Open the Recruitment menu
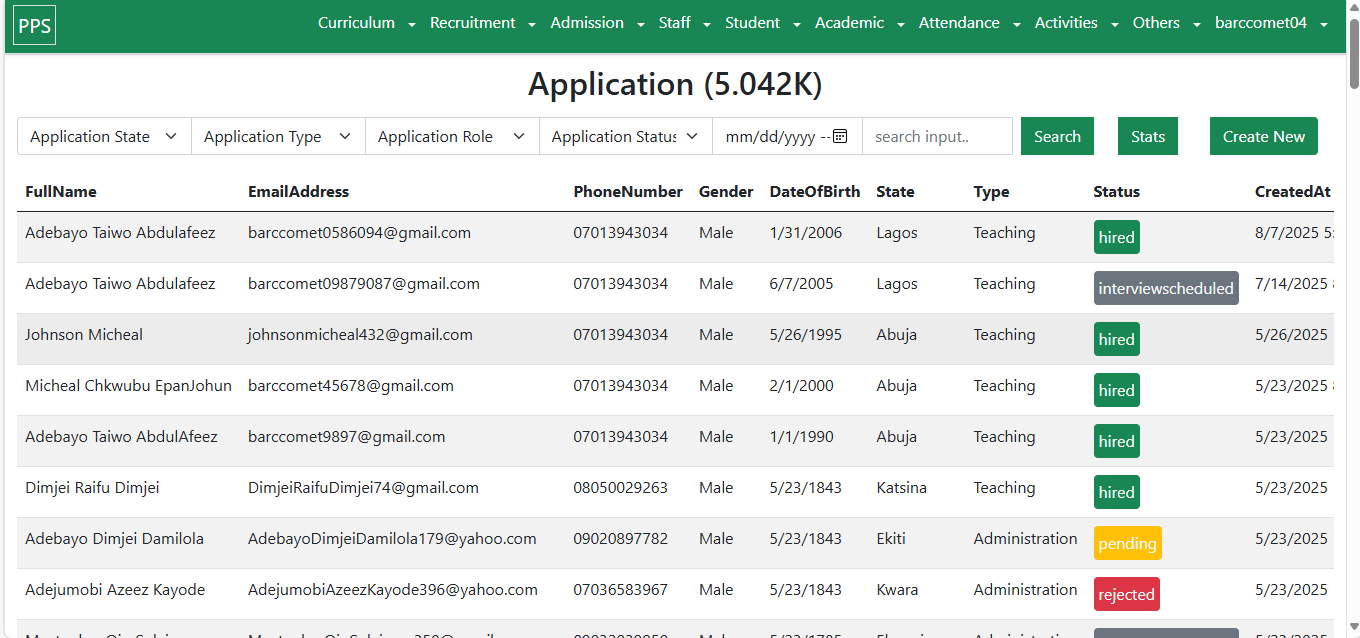1360x638 pixels. tap(482, 23)
